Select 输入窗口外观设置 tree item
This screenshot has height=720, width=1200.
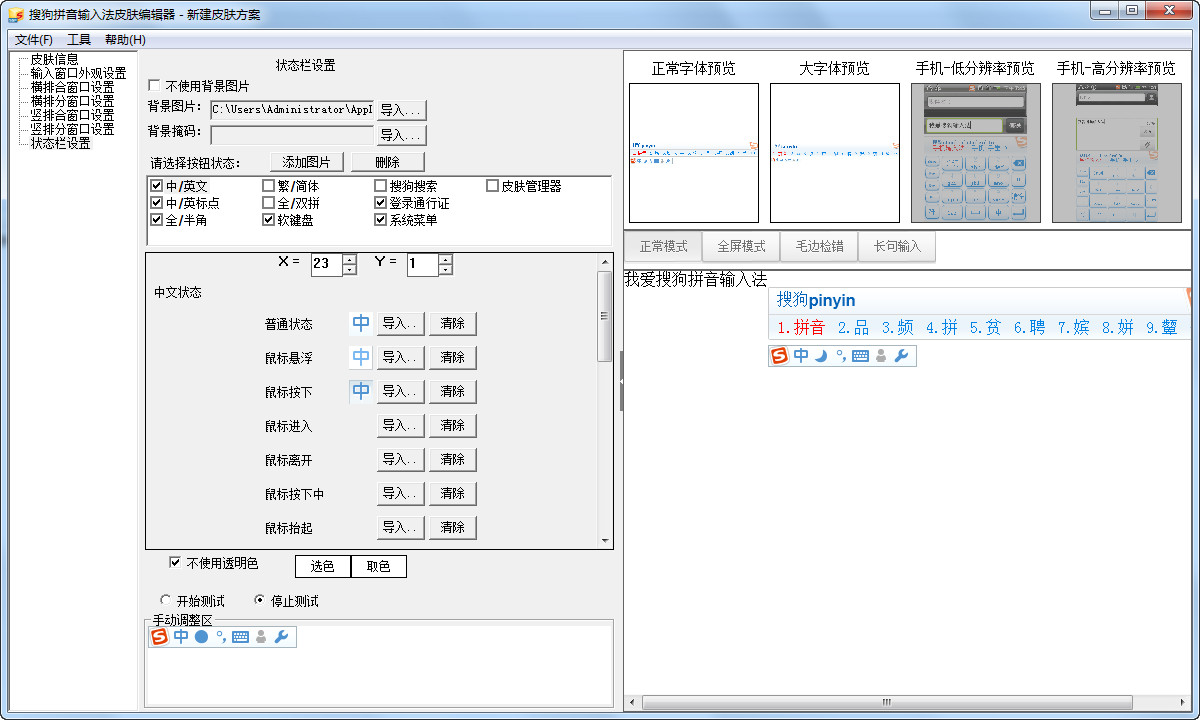click(x=78, y=73)
